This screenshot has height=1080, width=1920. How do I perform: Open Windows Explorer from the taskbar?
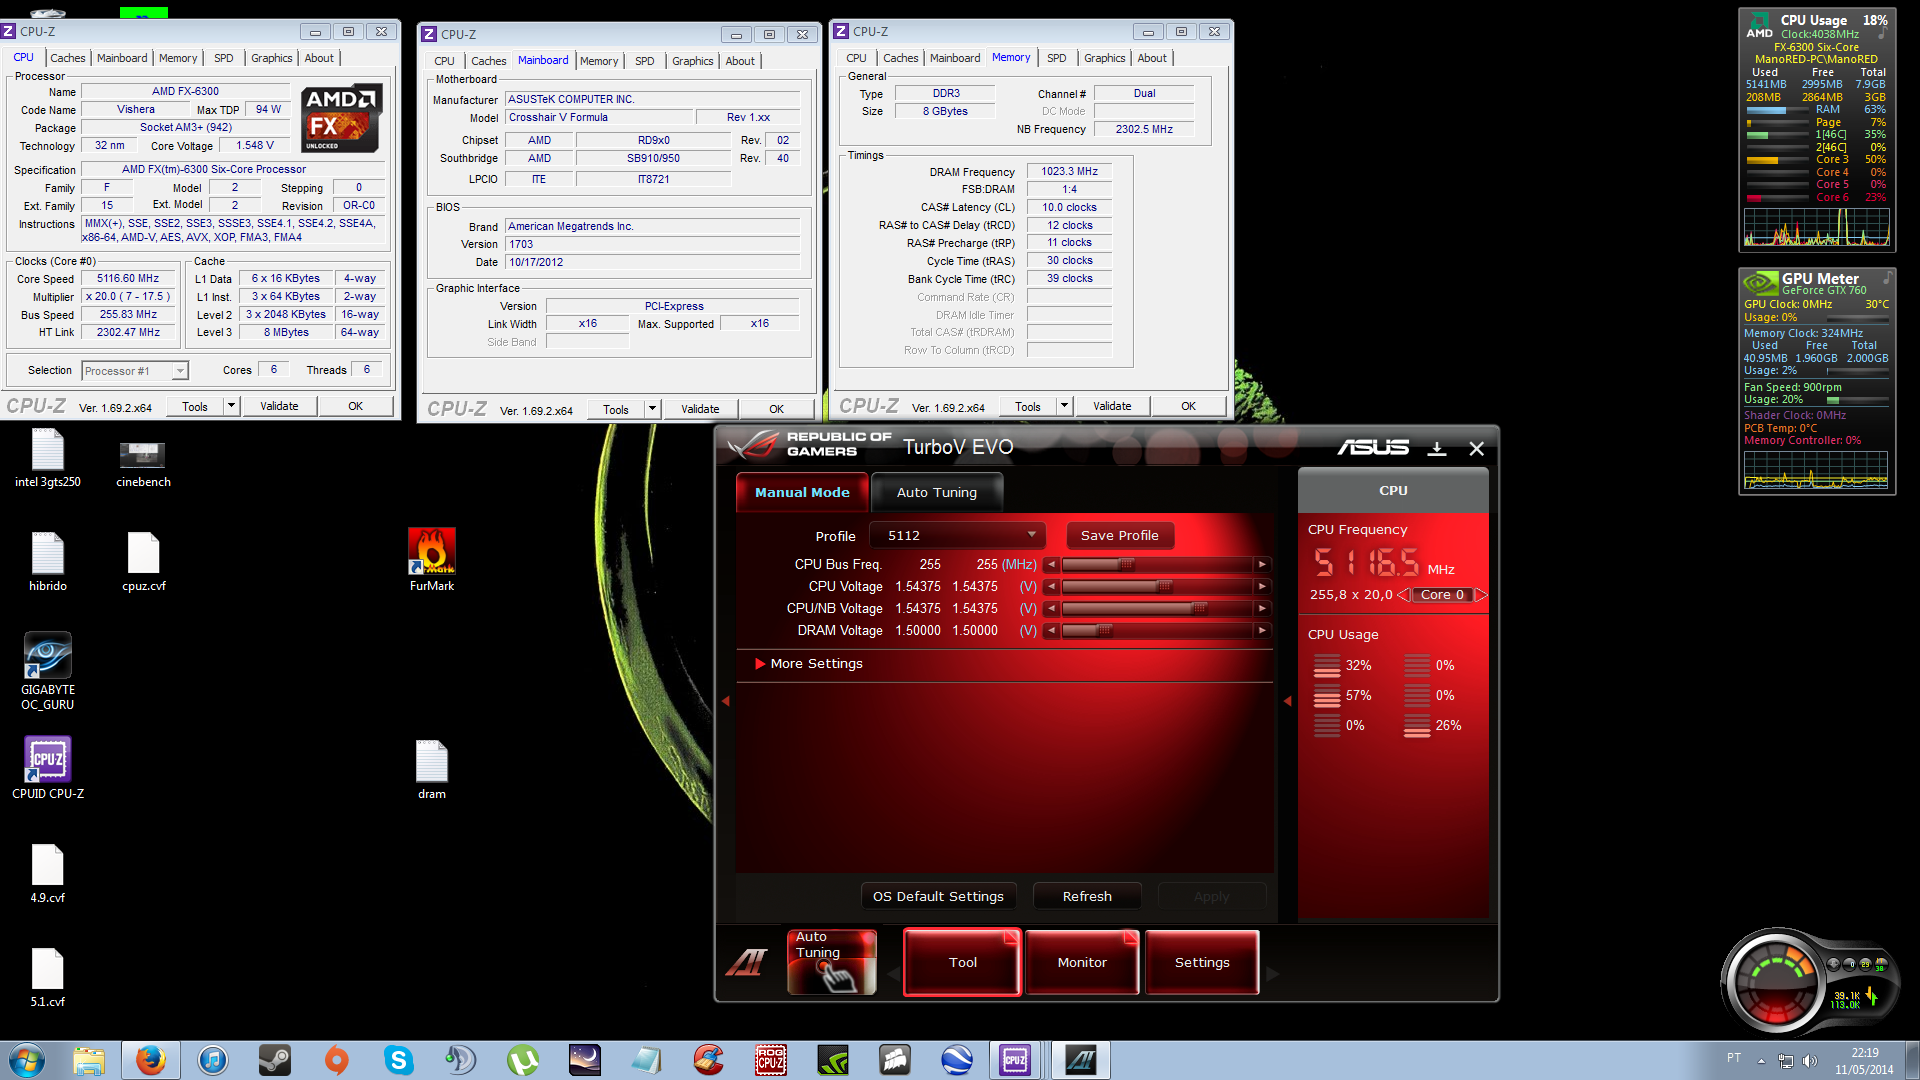(x=89, y=1060)
